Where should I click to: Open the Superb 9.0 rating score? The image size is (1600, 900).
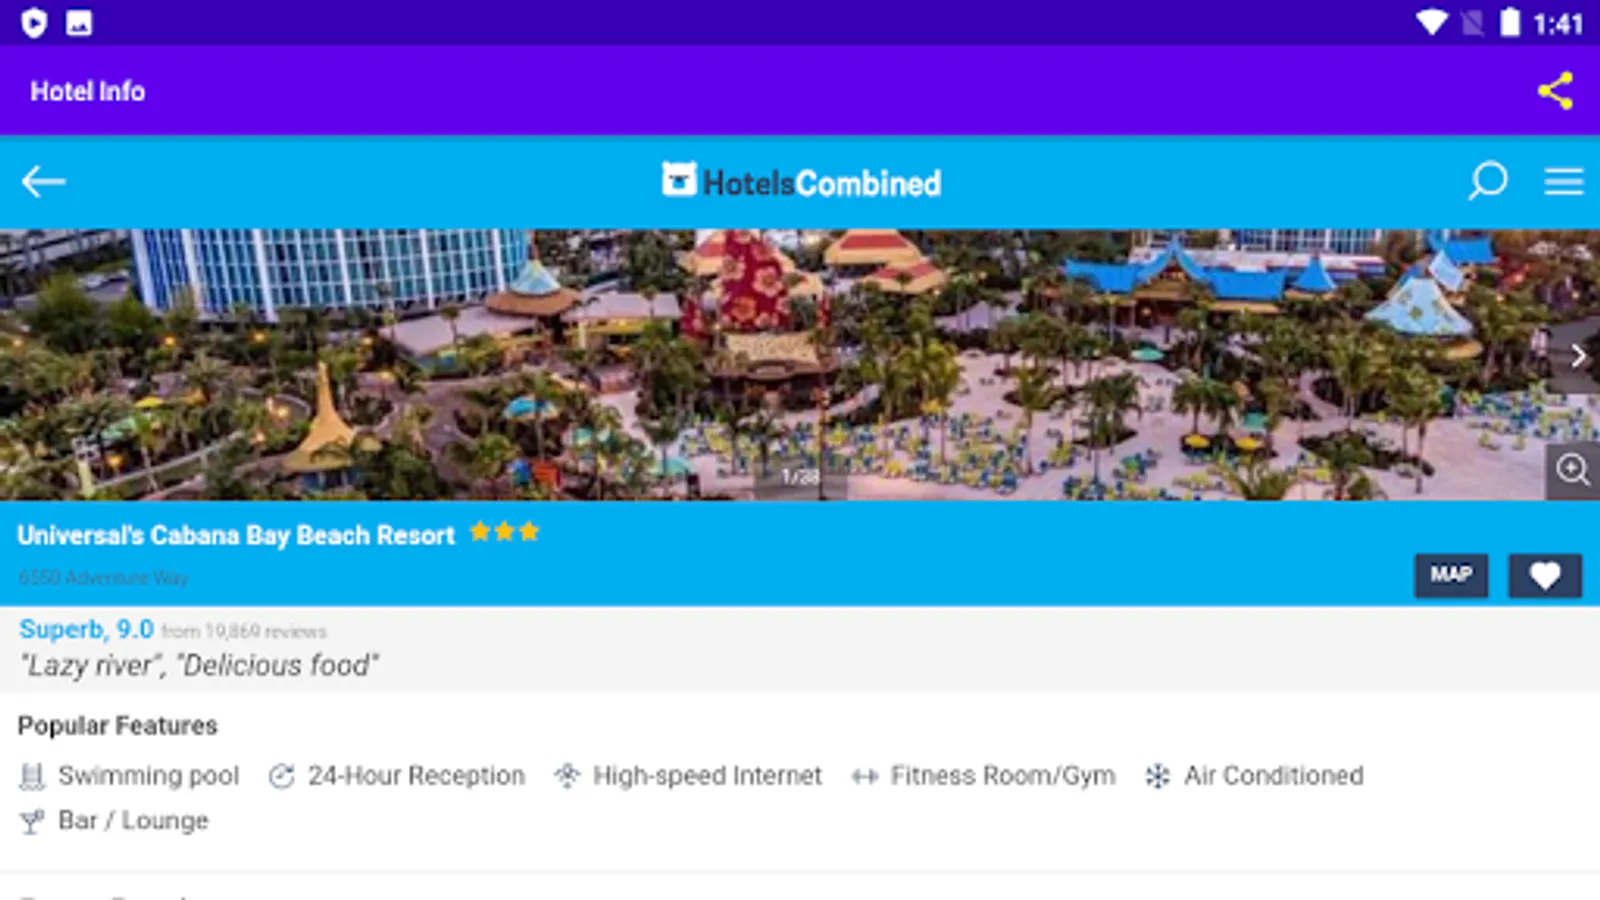click(86, 630)
